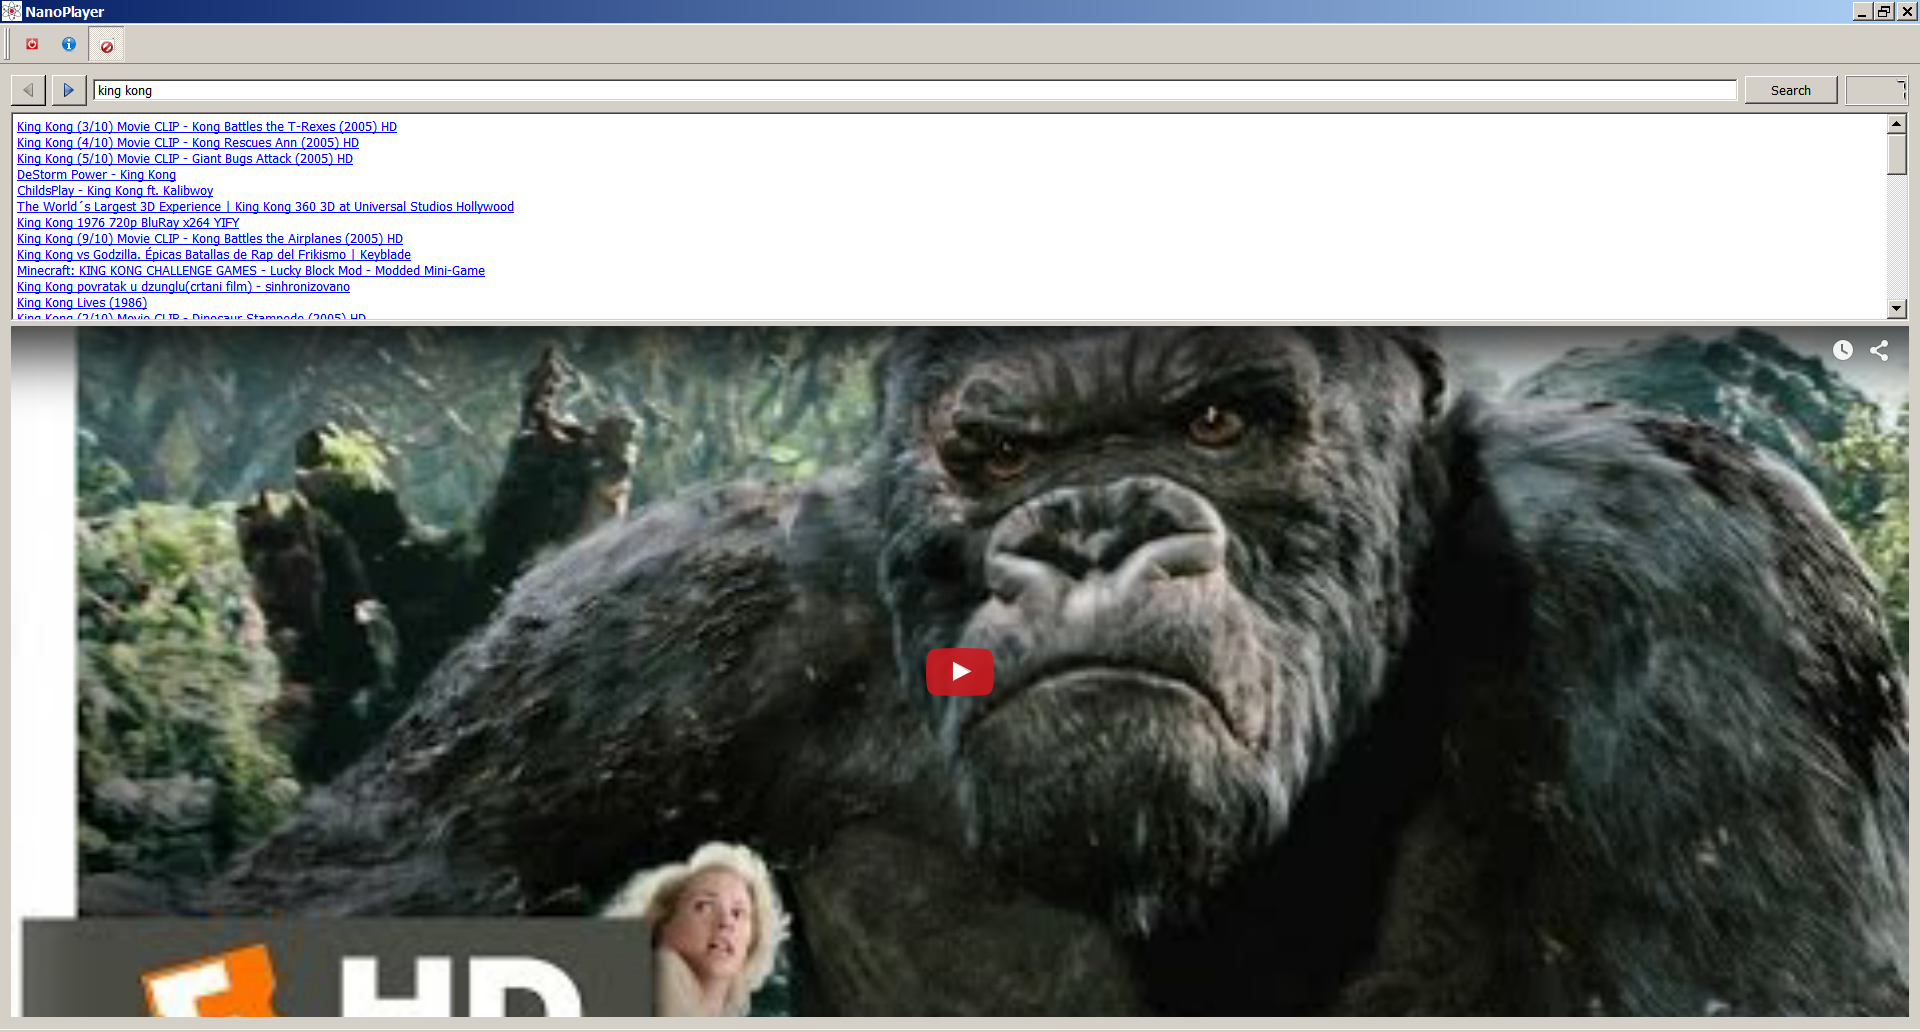The height and width of the screenshot is (1032, 1920).
Task: Close the NanoPlayer window
Action: pyautogui.click(x=1906, y=12)
